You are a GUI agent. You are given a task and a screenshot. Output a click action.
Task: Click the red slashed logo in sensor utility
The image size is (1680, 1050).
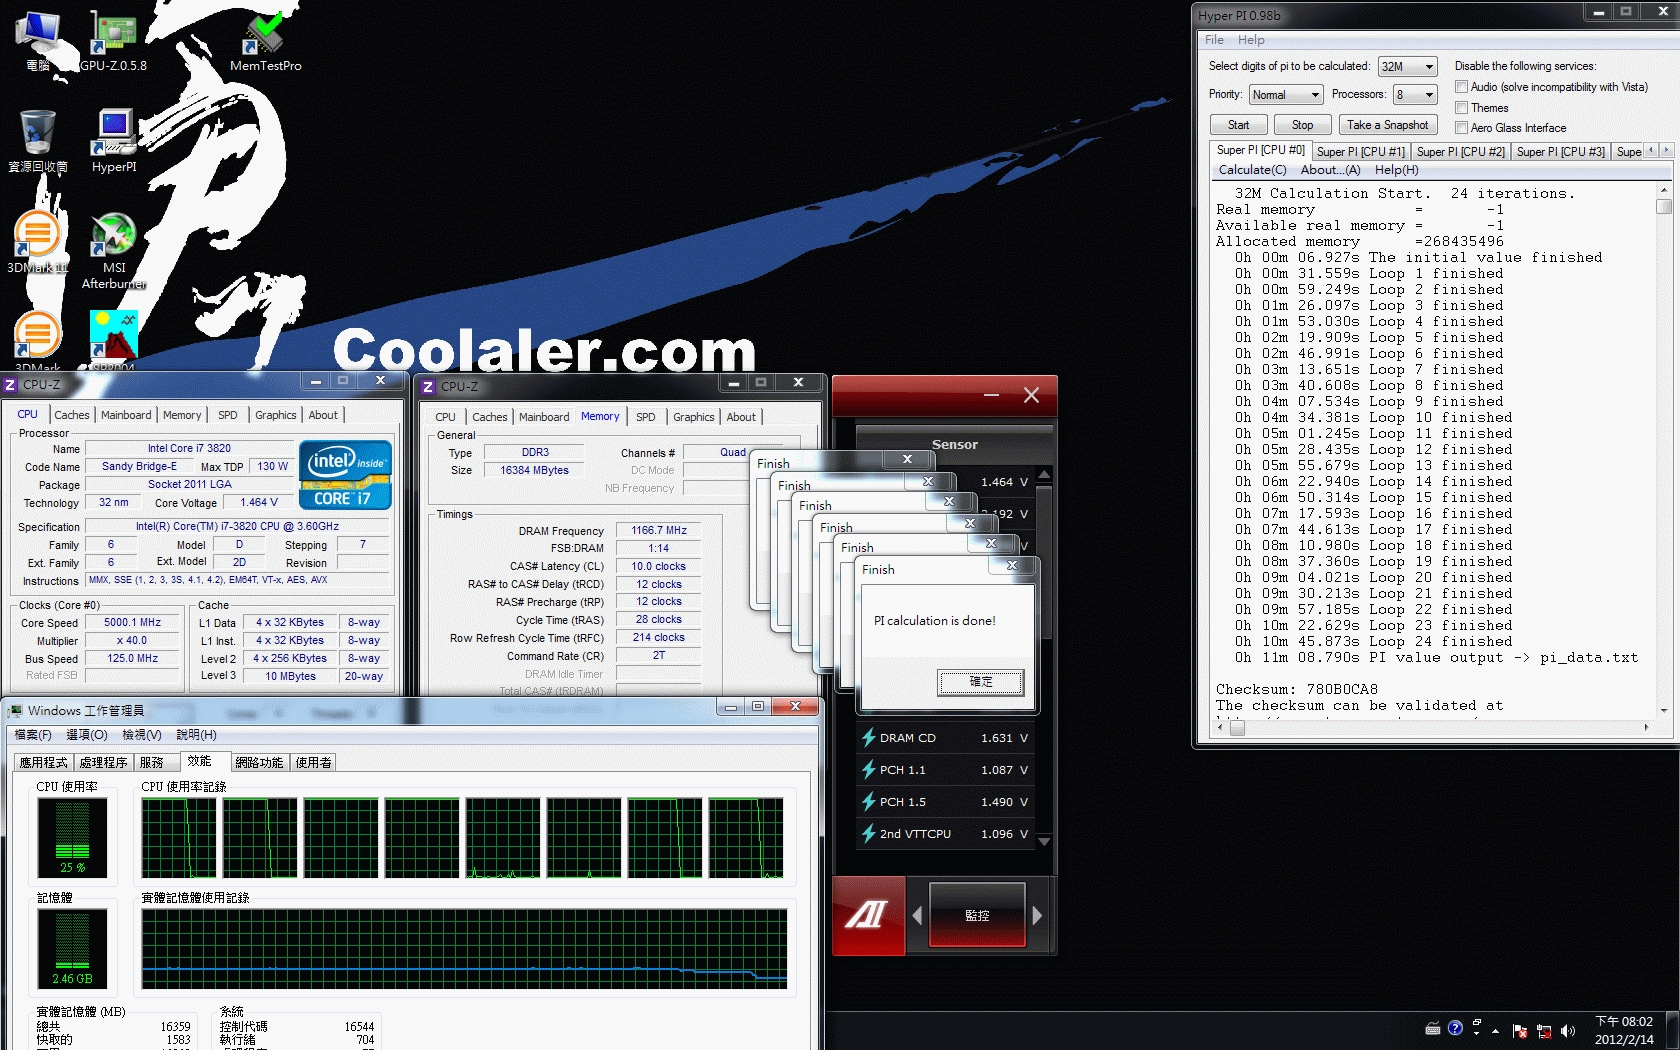[868, 915]
